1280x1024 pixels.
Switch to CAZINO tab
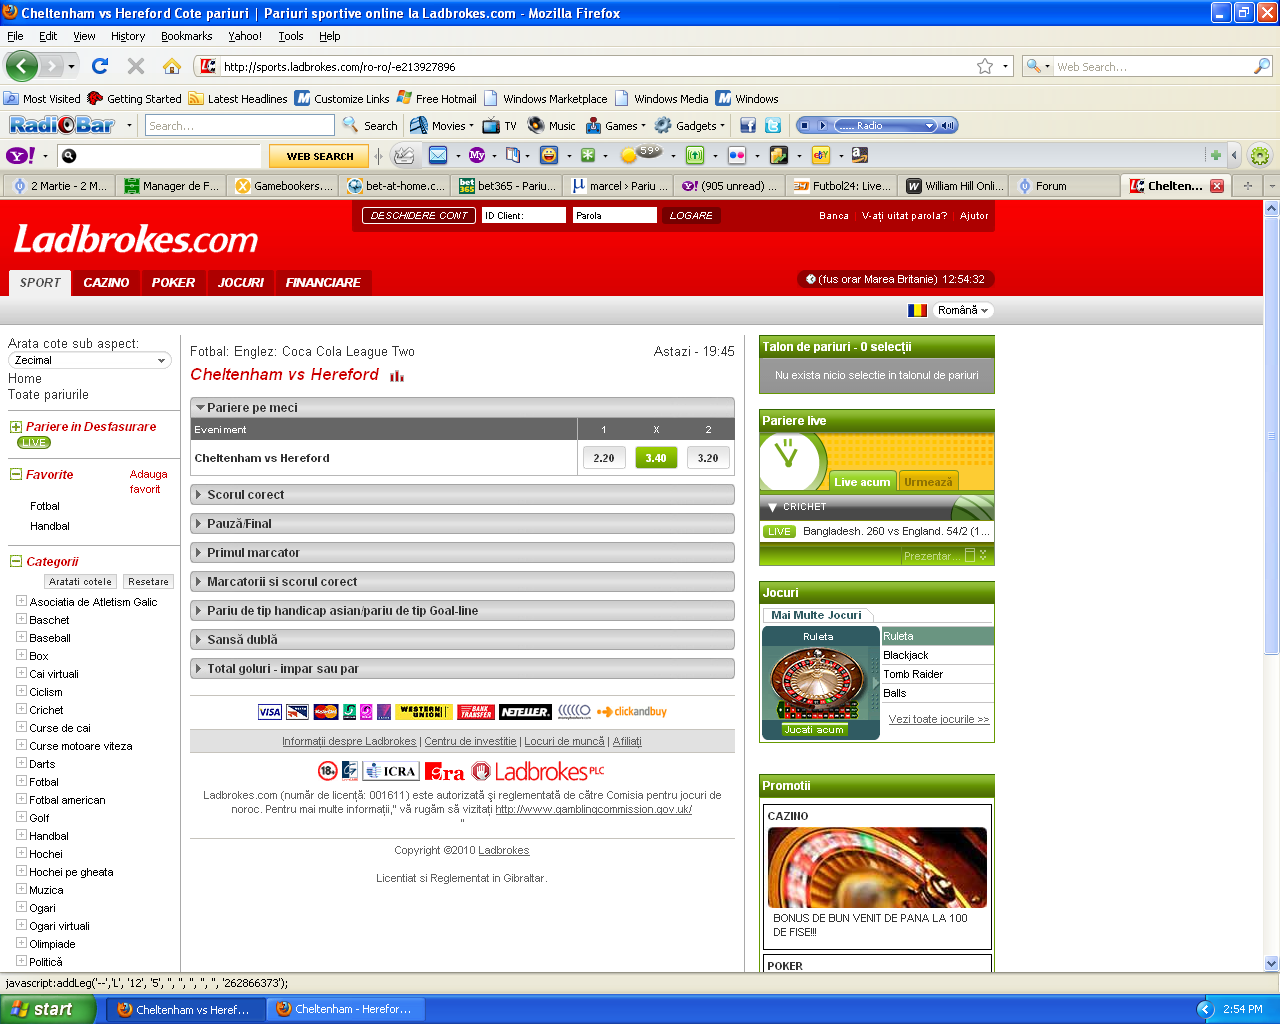[x=106, y=283]
